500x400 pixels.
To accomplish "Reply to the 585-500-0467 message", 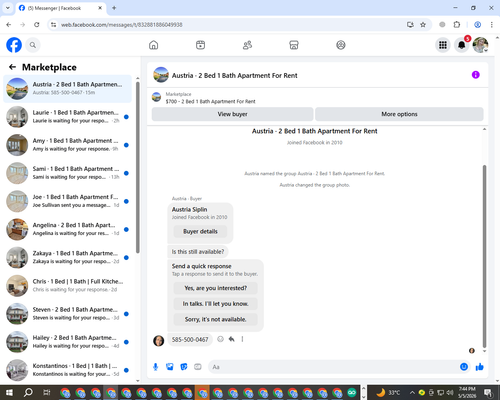I will [231, 339].
